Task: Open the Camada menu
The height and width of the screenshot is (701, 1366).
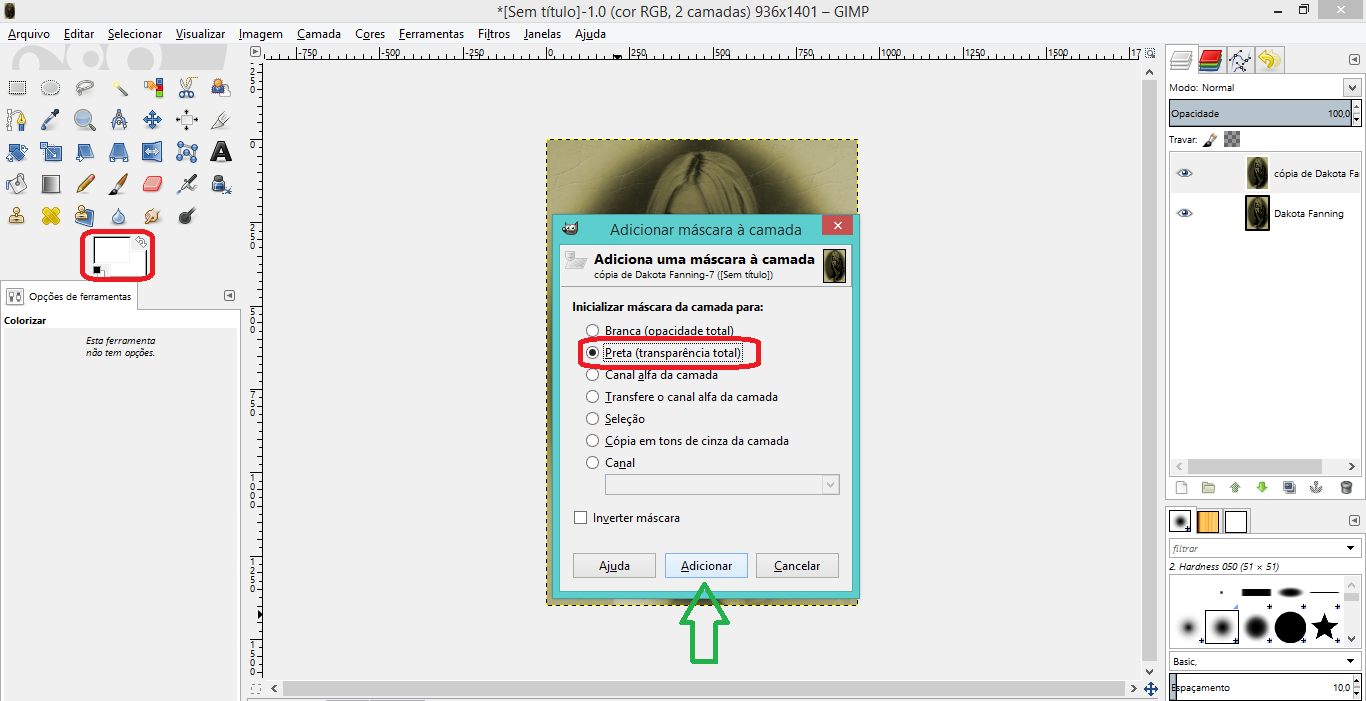Action: point(319,34)
